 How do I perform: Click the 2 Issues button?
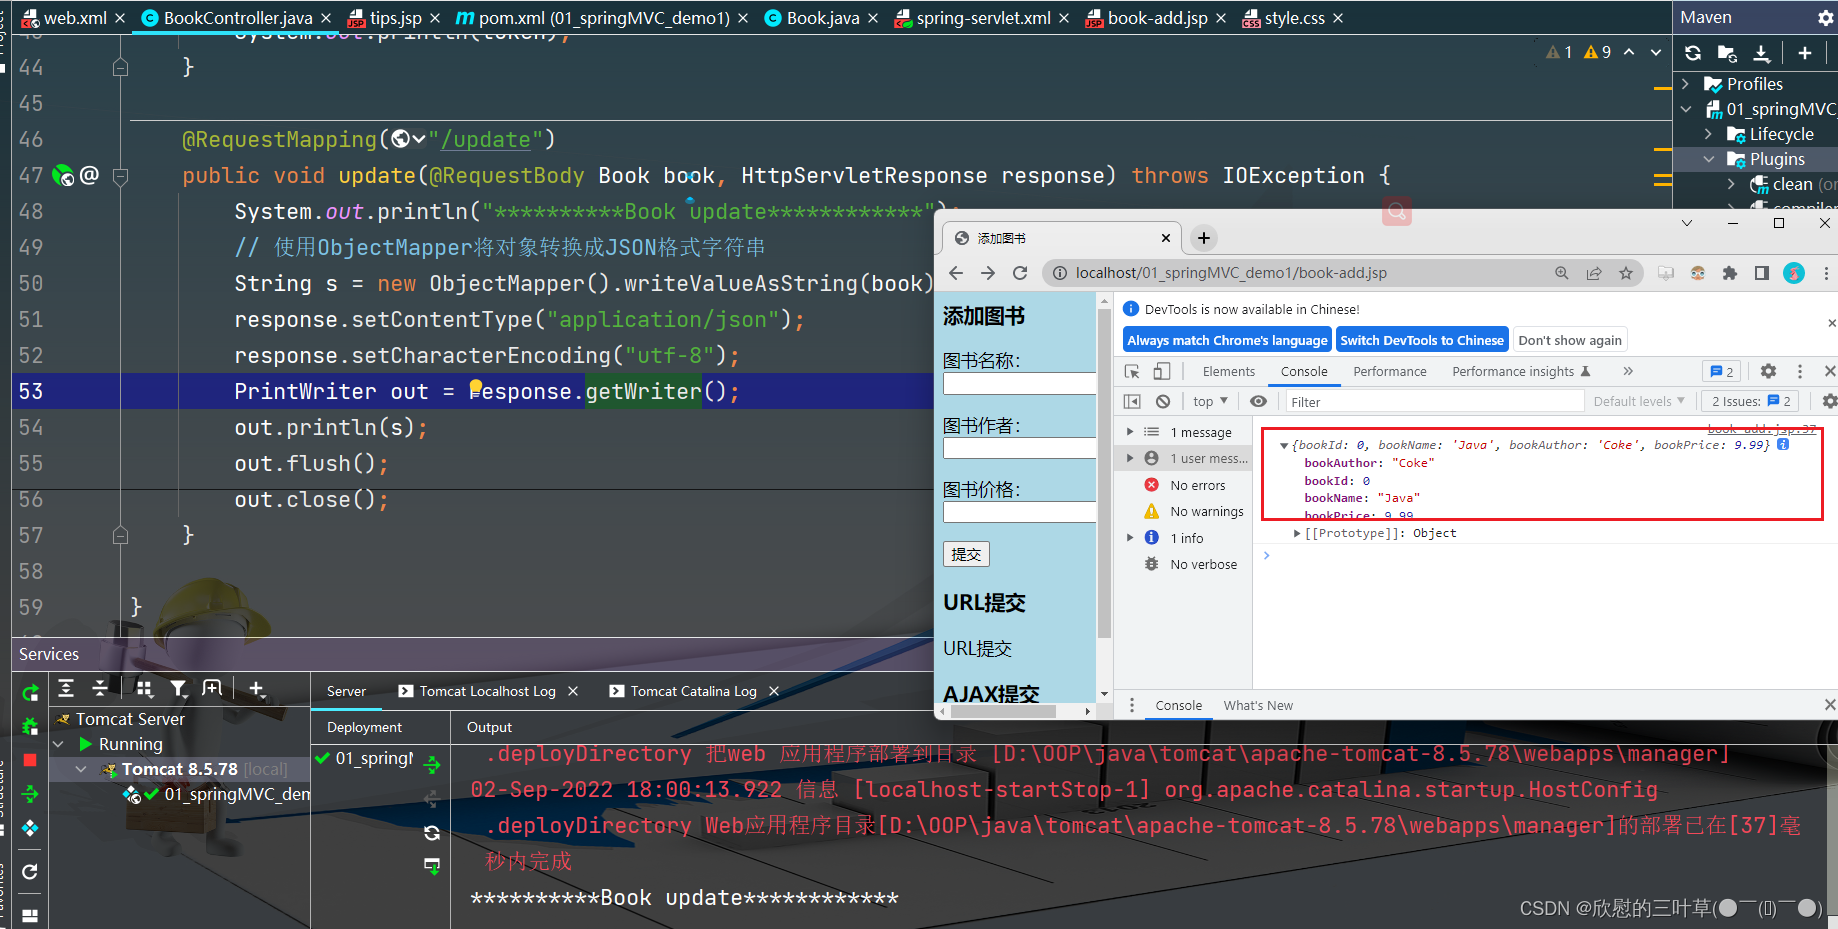(1750, 401)
